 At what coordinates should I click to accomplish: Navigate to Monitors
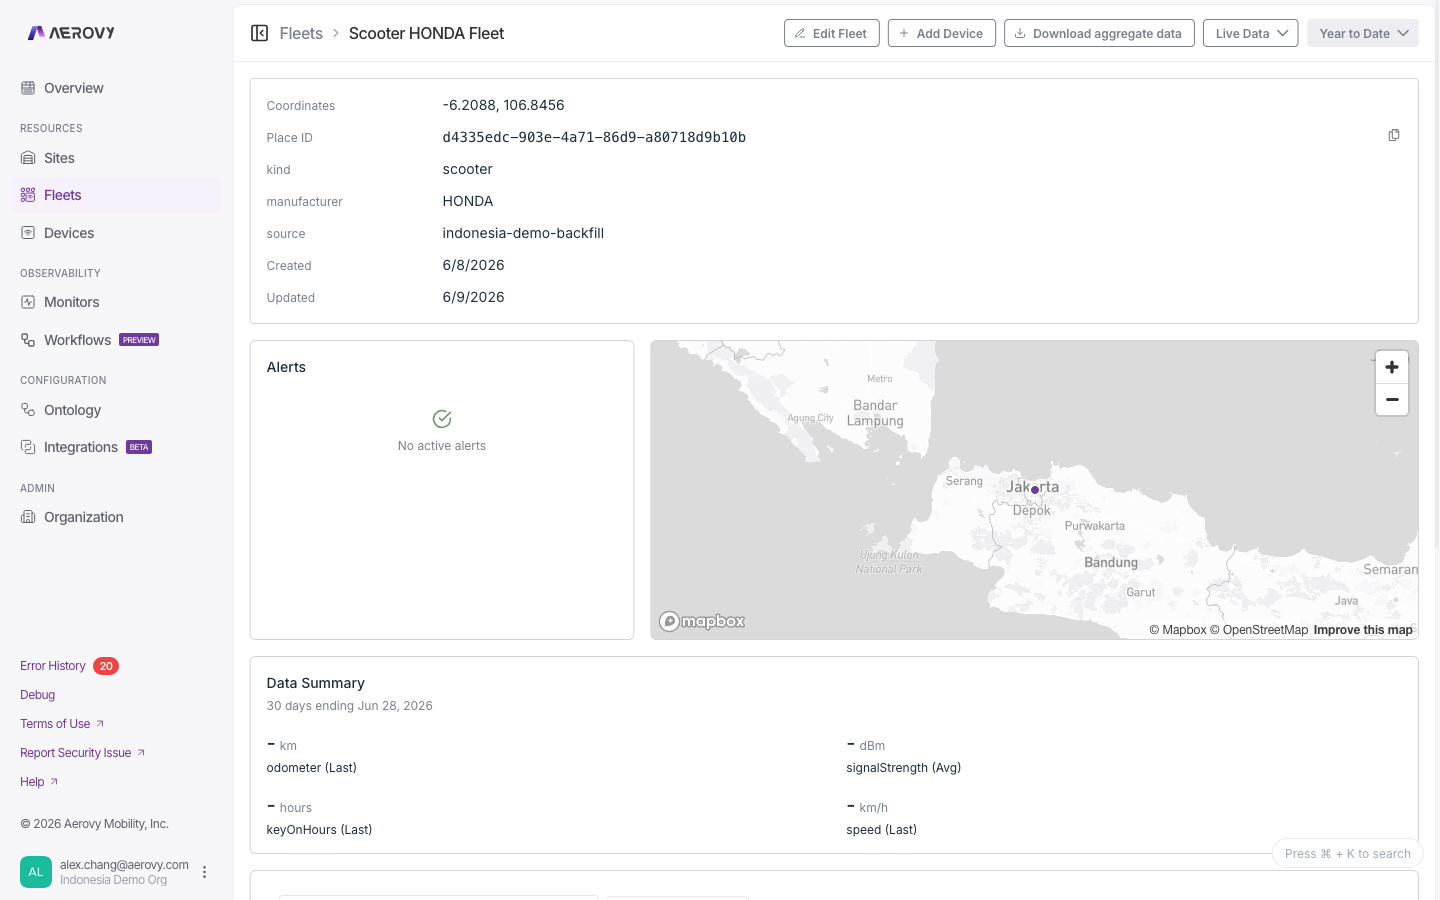116,302
